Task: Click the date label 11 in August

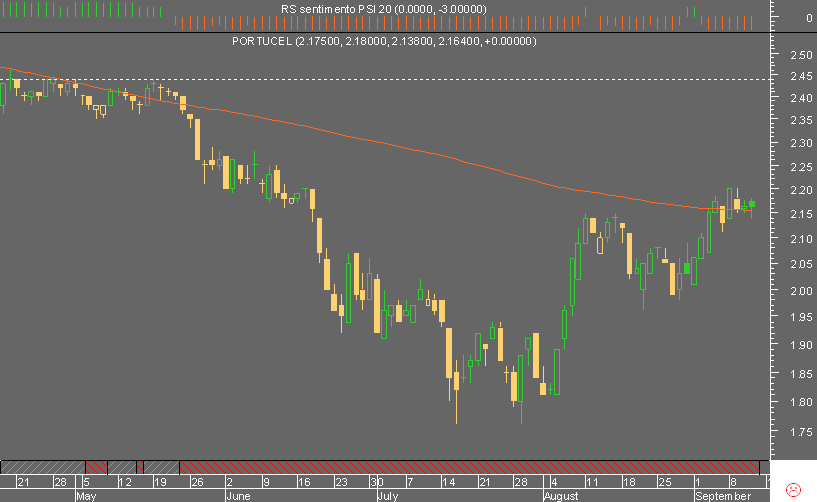Action: click(591, 482)
